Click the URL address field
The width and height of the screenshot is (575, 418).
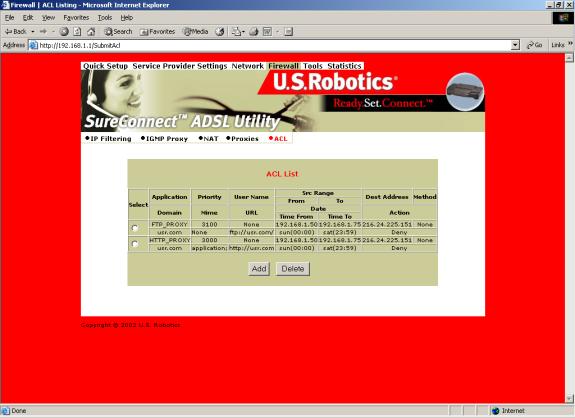[x=274, y=45]
